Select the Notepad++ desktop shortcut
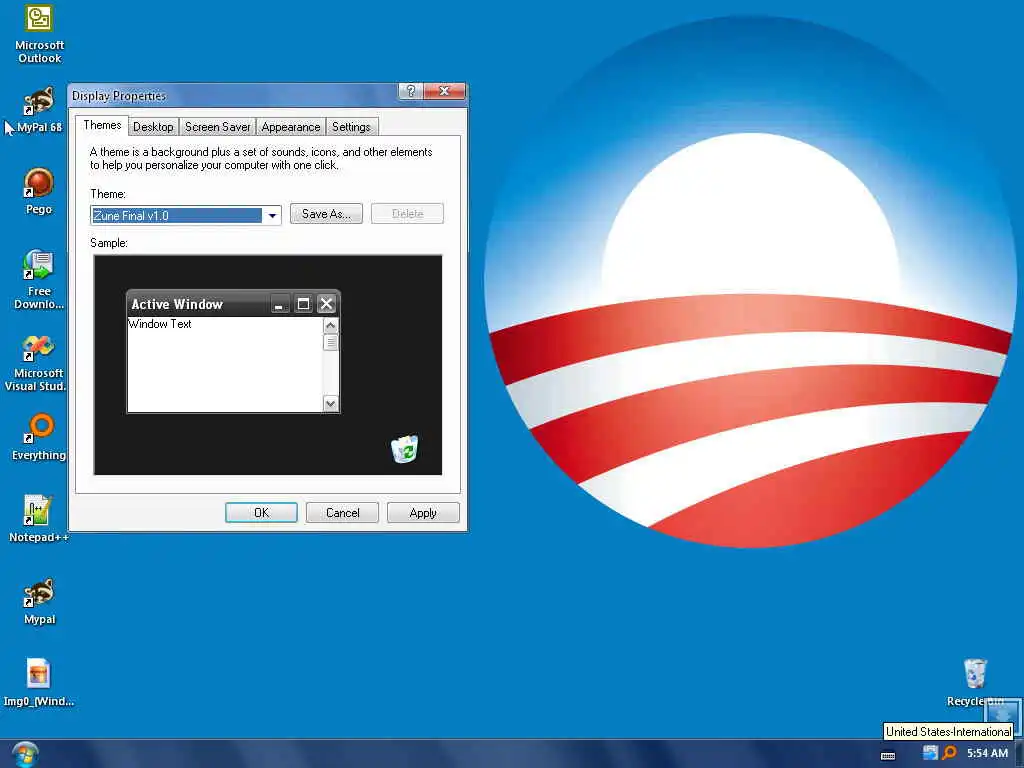This screenshot has height=768, width=1024. [39, 519]
